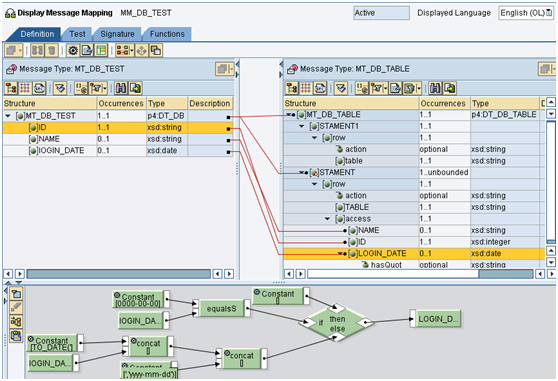Collapse the STAMENT1 node in target tree
558x381 pixels.
pos(302,126)
